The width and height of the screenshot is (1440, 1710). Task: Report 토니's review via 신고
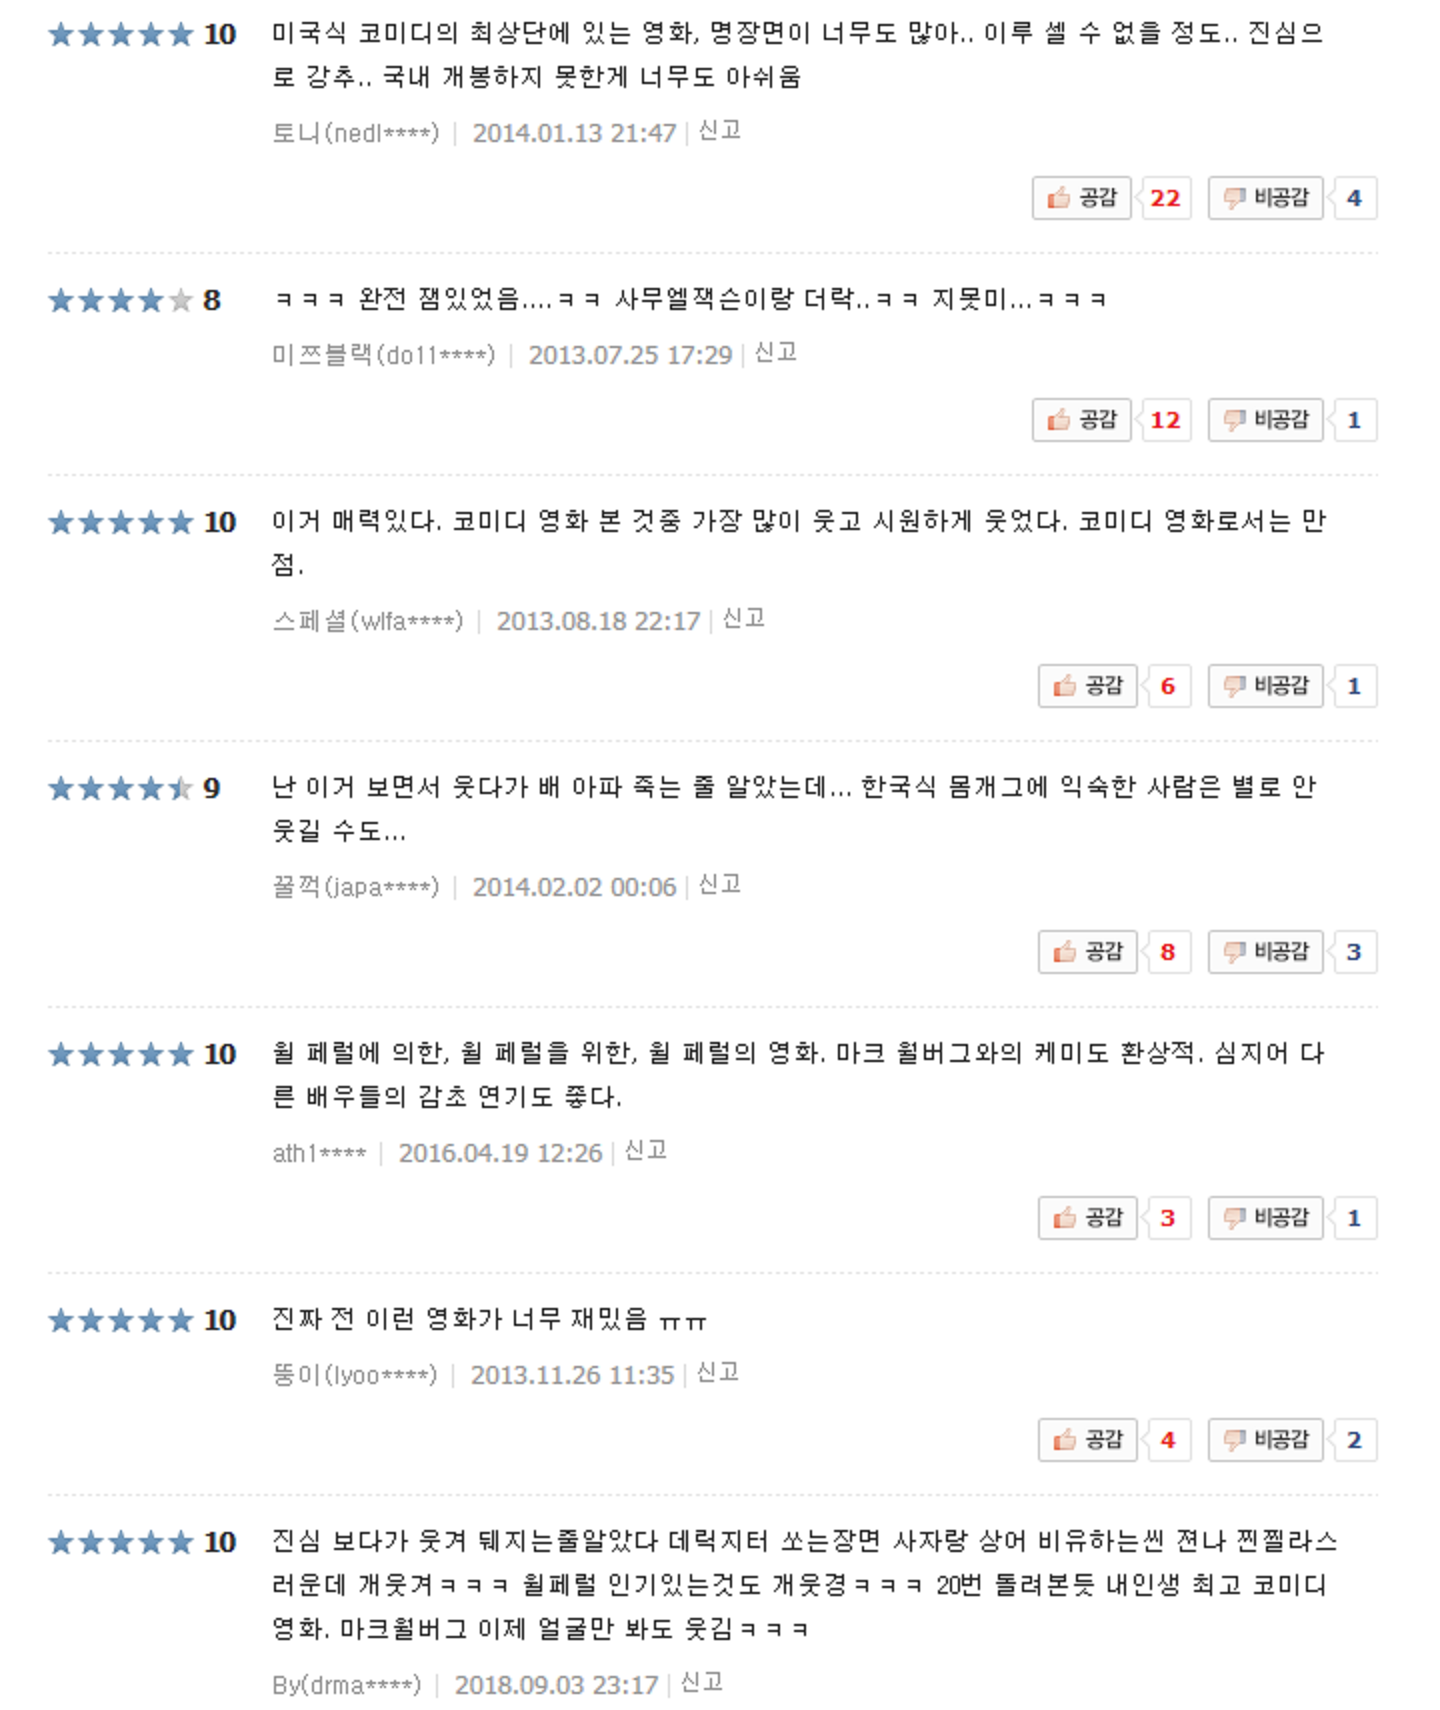pyautogui.click(x=719, y=131)
